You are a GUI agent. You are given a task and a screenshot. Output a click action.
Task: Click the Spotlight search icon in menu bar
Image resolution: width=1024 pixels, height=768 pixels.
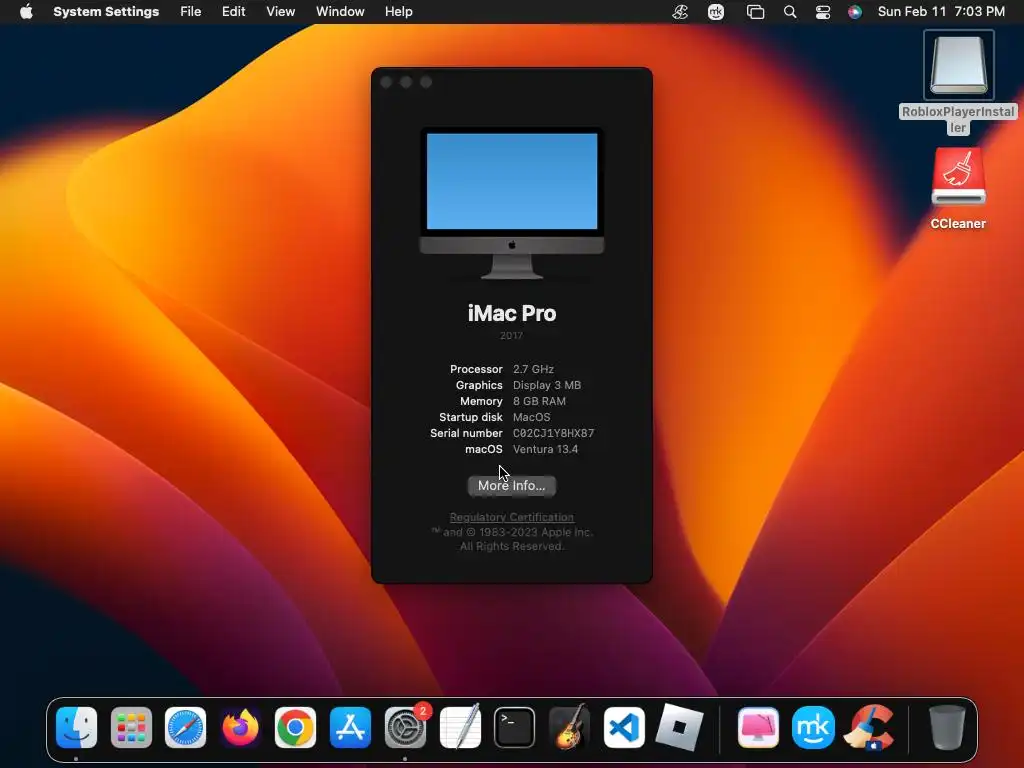(790, 12)
